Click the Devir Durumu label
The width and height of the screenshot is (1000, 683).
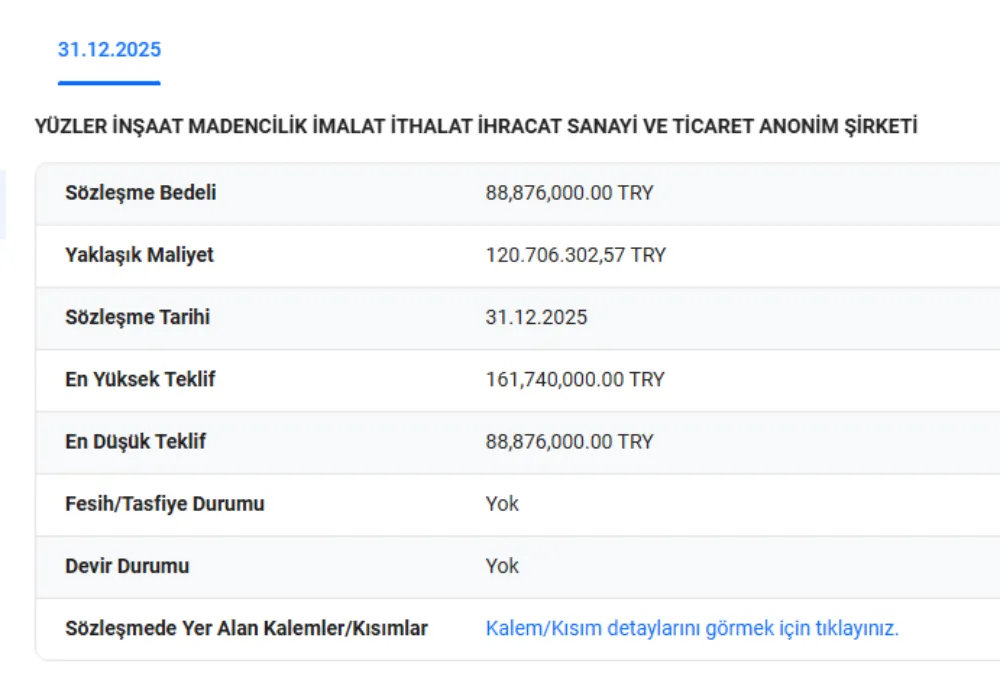pos(127,565)
